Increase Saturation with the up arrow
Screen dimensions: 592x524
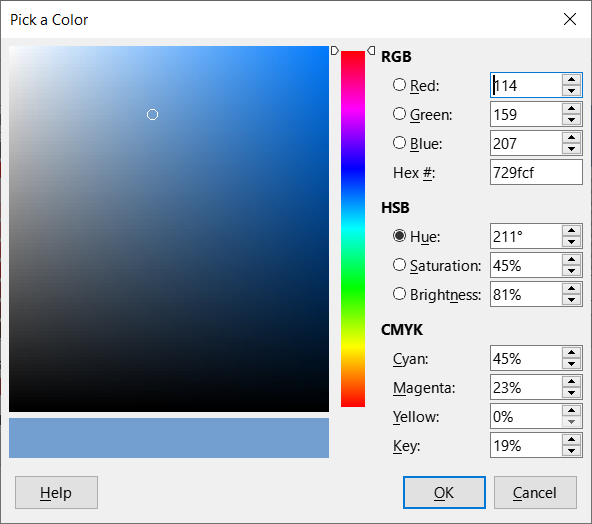click(x=571, y=259)
